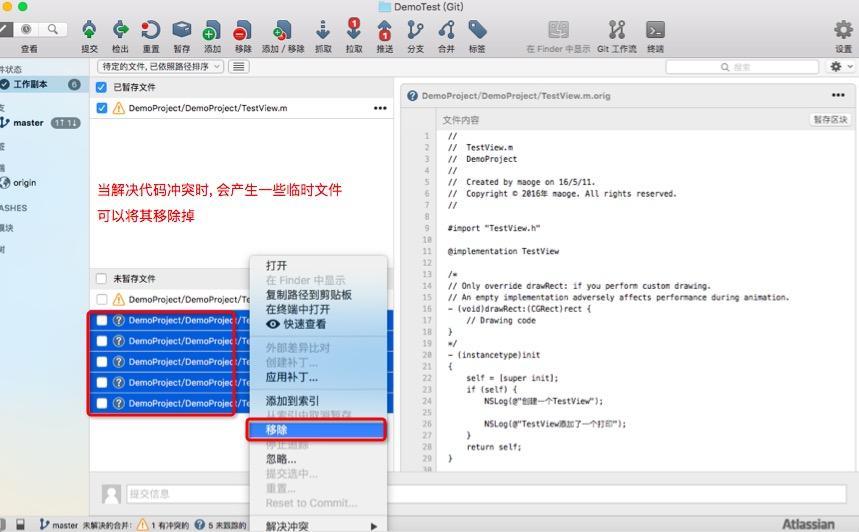Expand the 解决冲突 submenu arrow
Screen dimensions: 859x532
coord(374,526)
